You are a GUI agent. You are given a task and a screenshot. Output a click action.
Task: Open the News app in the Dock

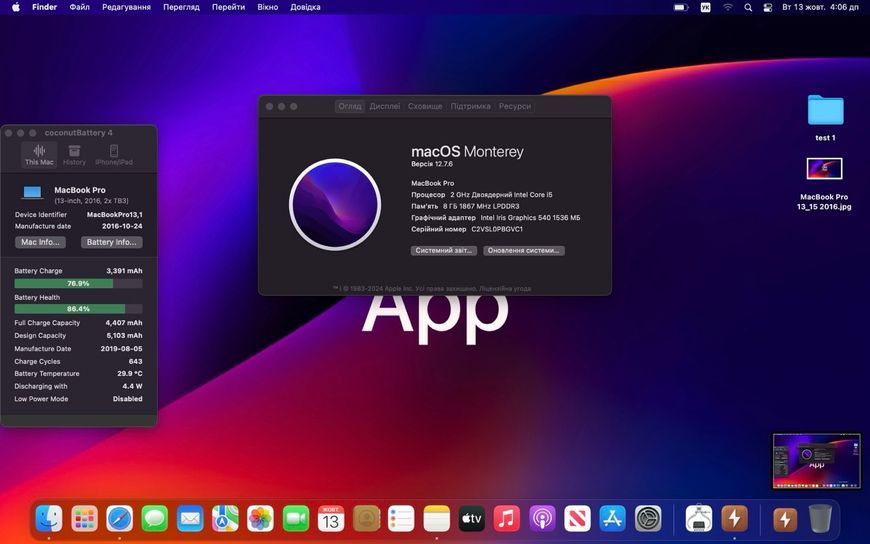point(577,519)
